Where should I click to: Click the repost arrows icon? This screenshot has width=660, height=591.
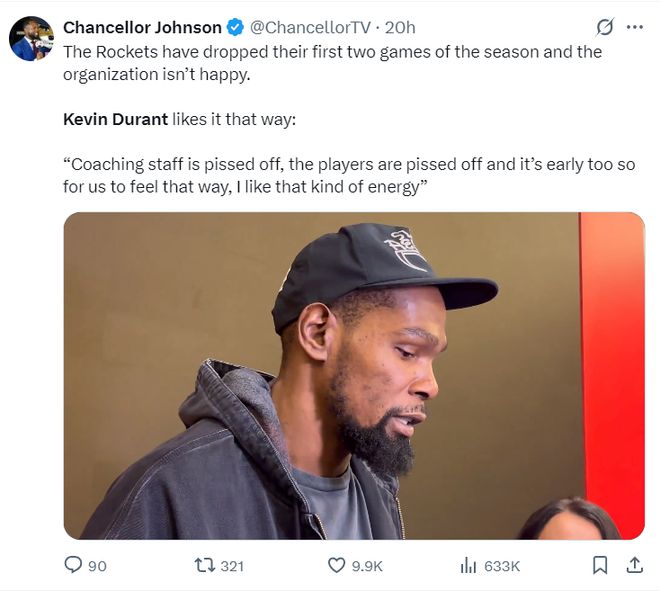pos(204,566)
